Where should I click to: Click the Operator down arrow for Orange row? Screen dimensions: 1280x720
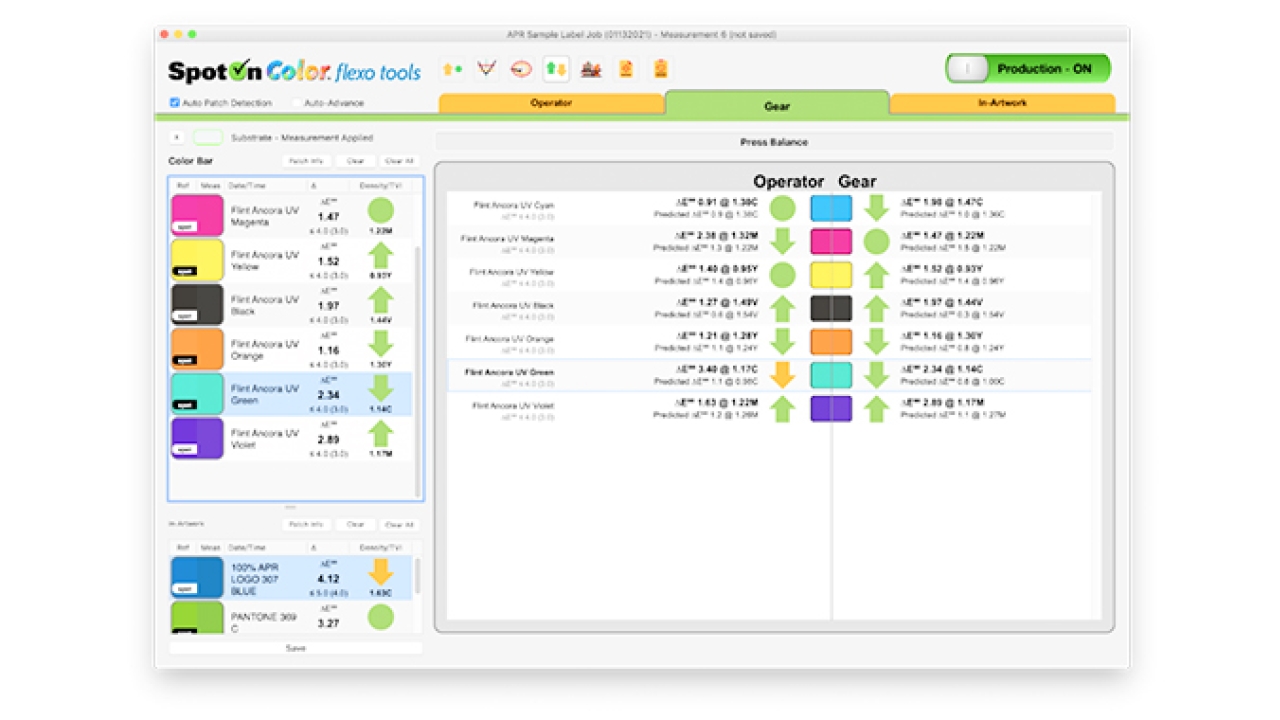pyautogui.click(x=784, y=342)
